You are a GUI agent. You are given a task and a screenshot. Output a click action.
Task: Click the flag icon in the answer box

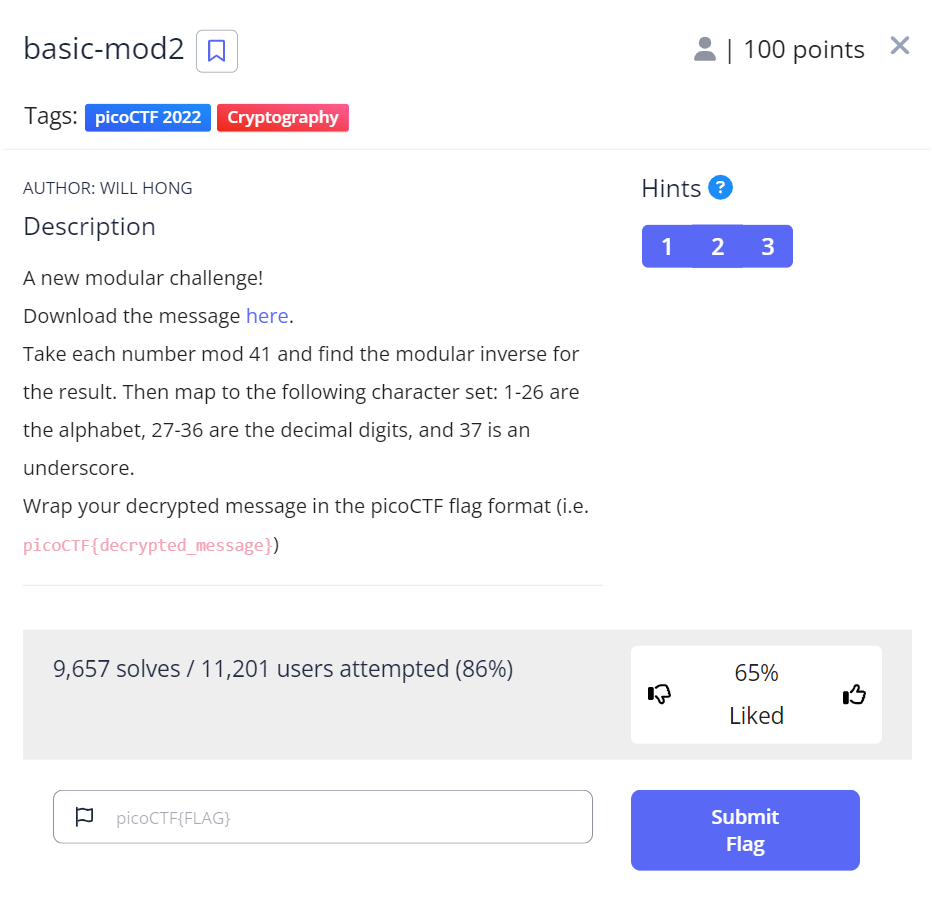(x=85, y=817)
